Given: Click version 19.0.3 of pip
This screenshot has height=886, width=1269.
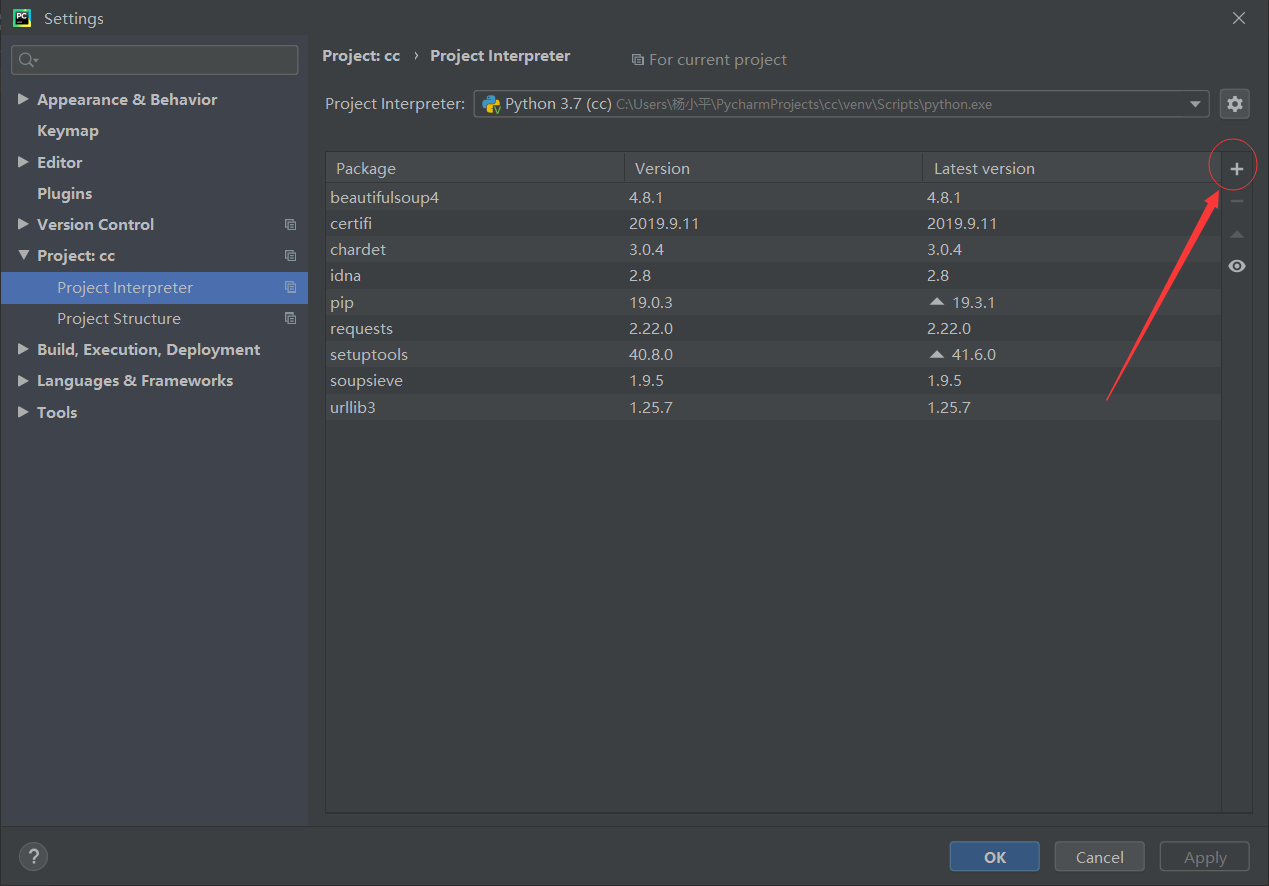Looking at the screenshot, I should click(651, 302).
